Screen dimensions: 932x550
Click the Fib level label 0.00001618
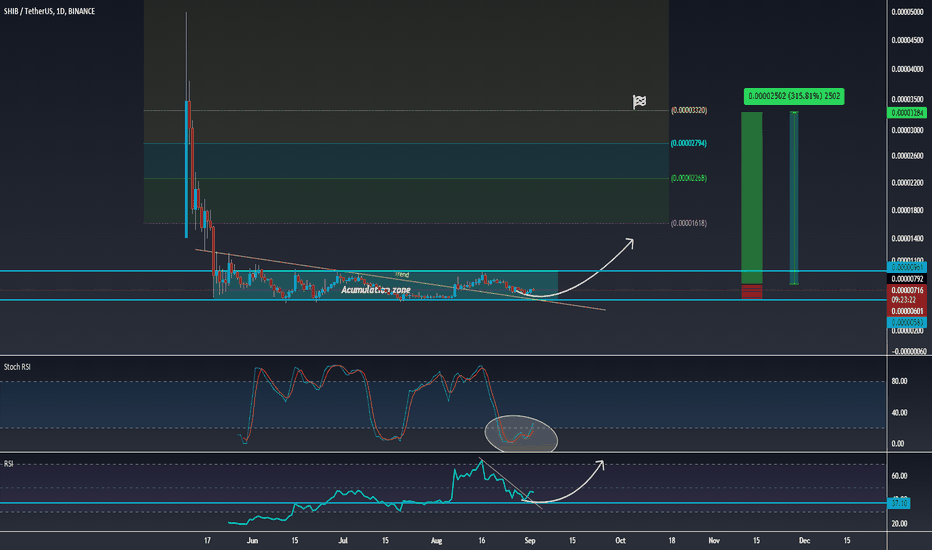(689, 224)
